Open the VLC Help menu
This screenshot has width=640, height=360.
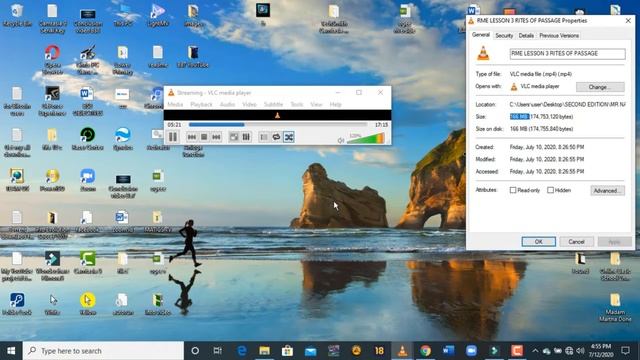[336, 104]
